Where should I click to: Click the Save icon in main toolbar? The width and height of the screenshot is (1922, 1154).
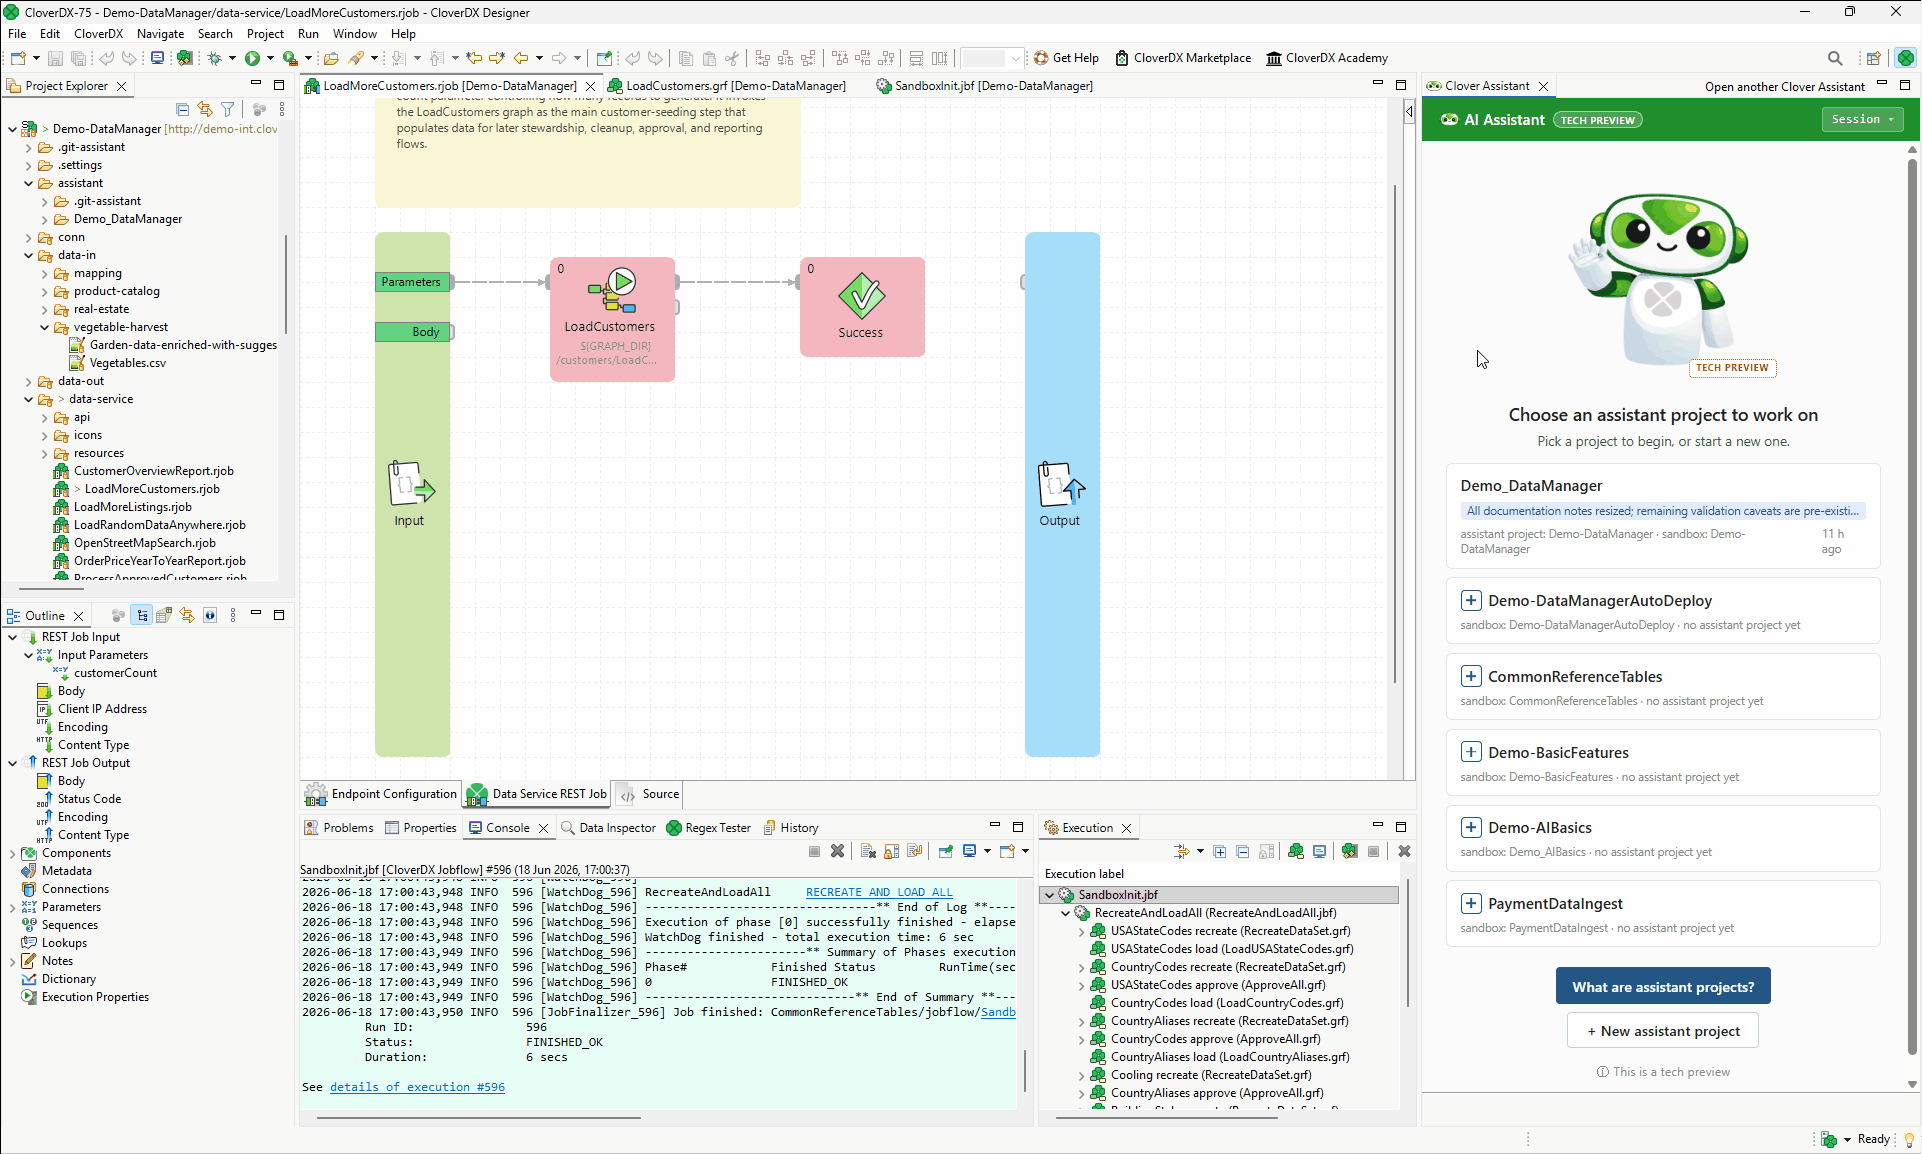coord(56,58)
